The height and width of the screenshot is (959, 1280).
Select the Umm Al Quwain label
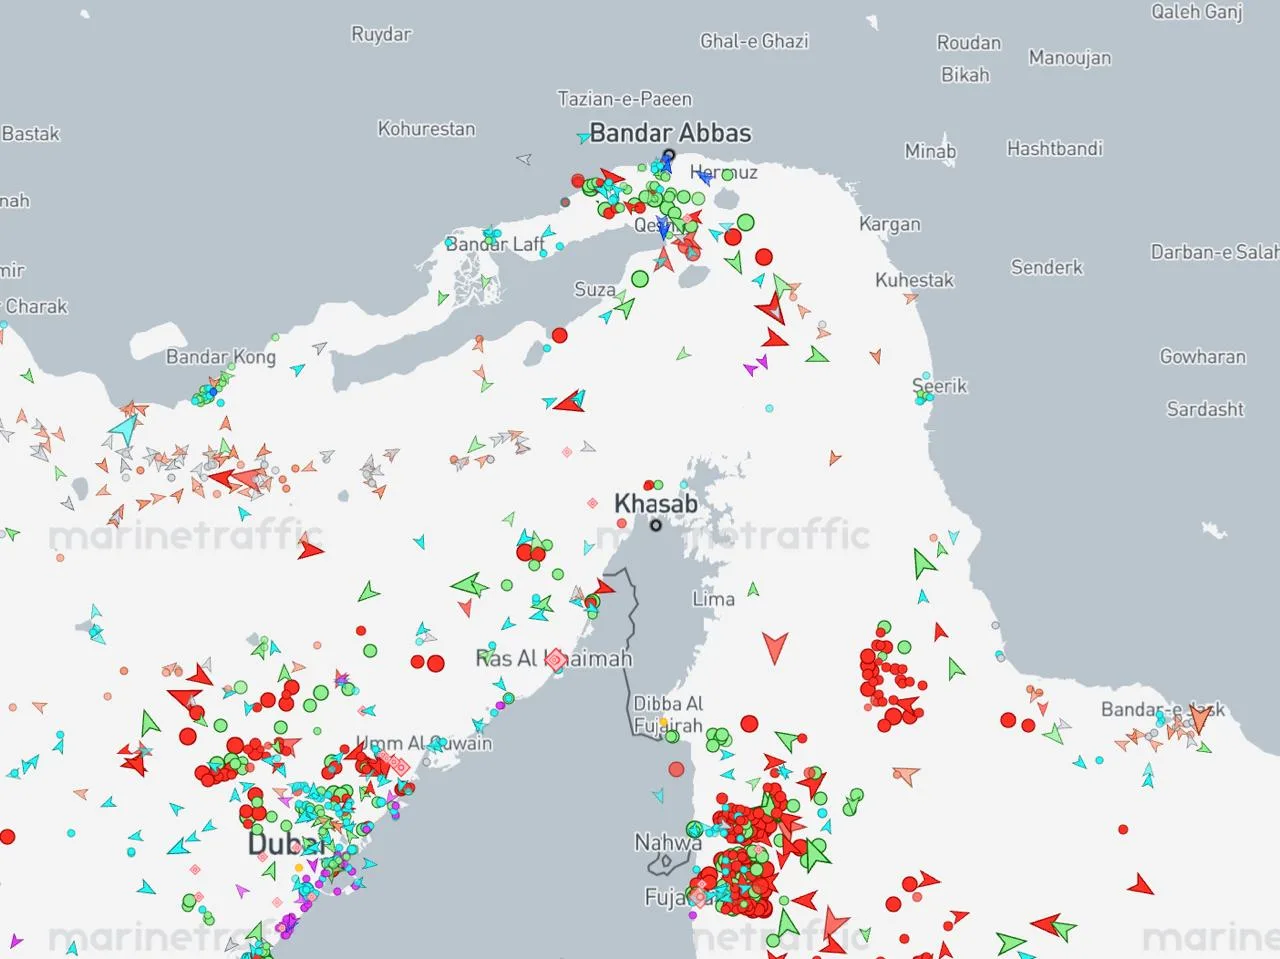click(424, 743)
